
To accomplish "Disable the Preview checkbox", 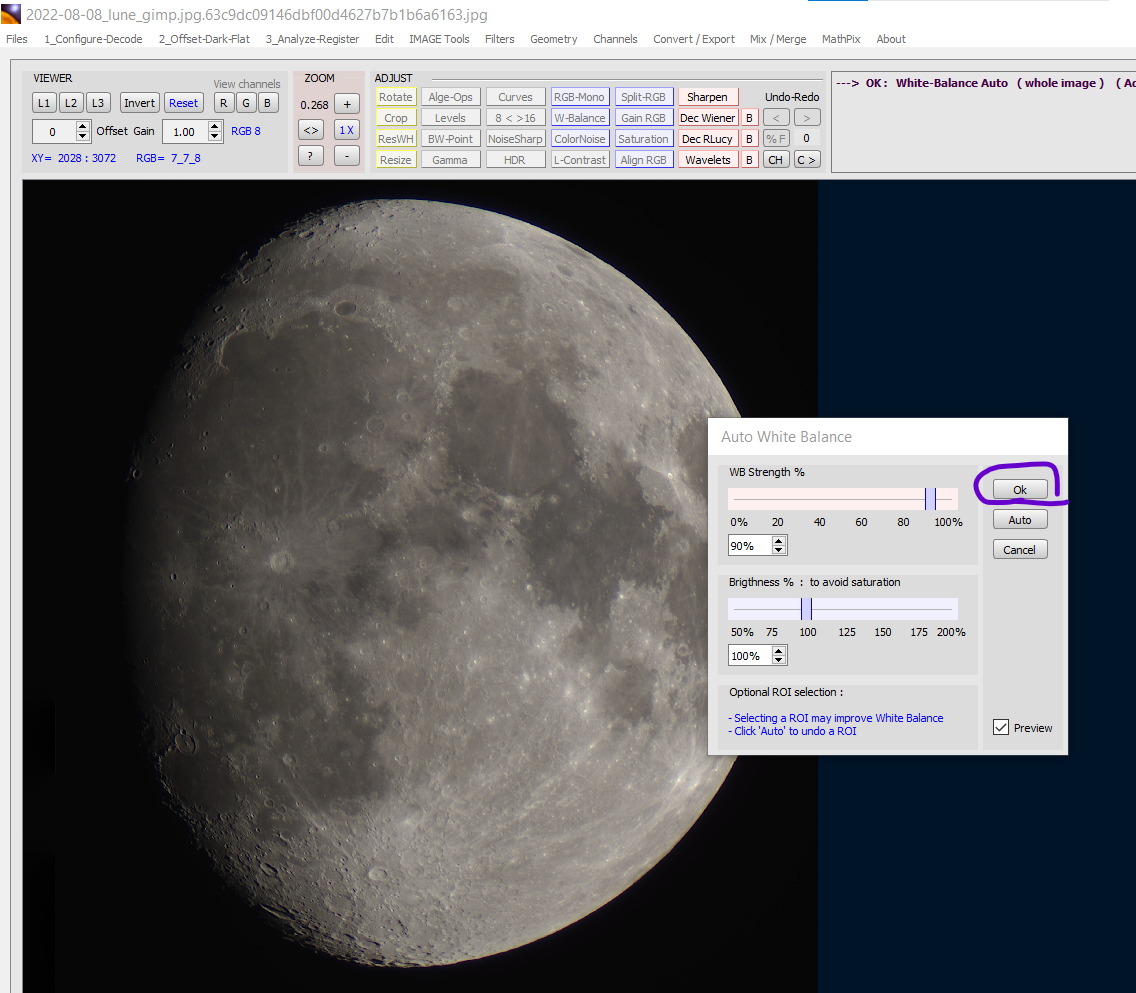I will coord(1001,728).
